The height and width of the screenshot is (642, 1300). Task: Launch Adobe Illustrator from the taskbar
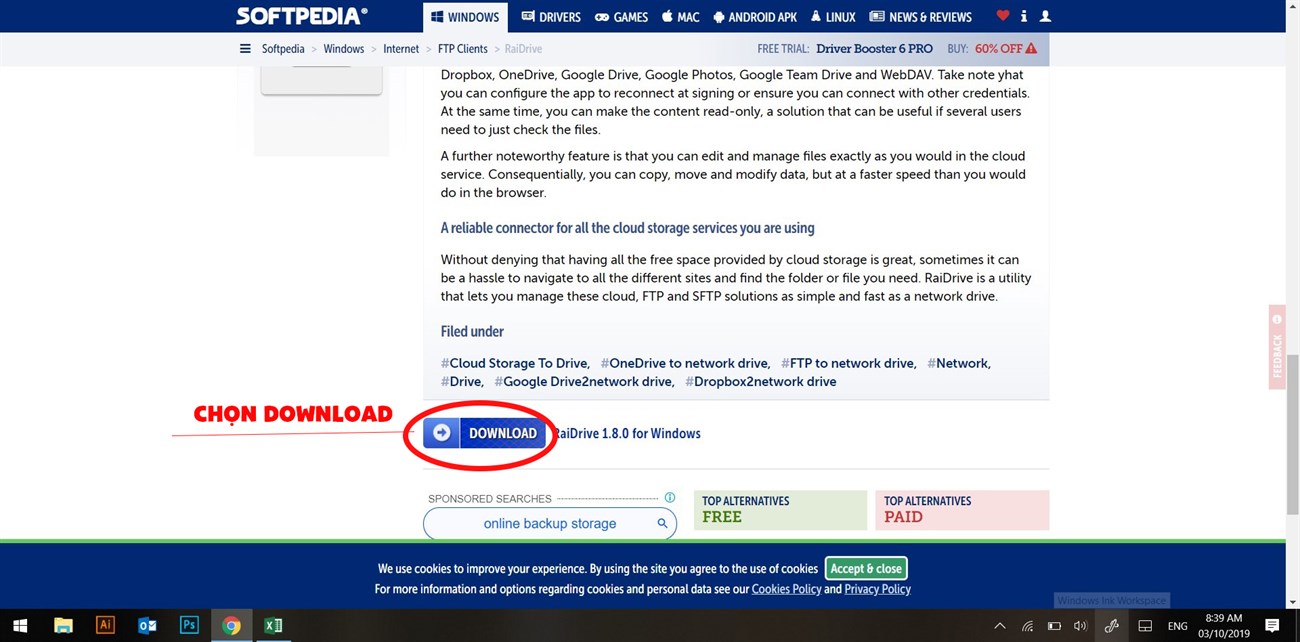(105, 626)
